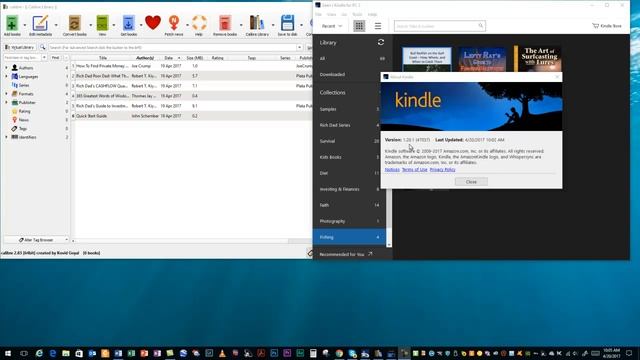Click the Kindle library sync refresh icon

point(381,42)
